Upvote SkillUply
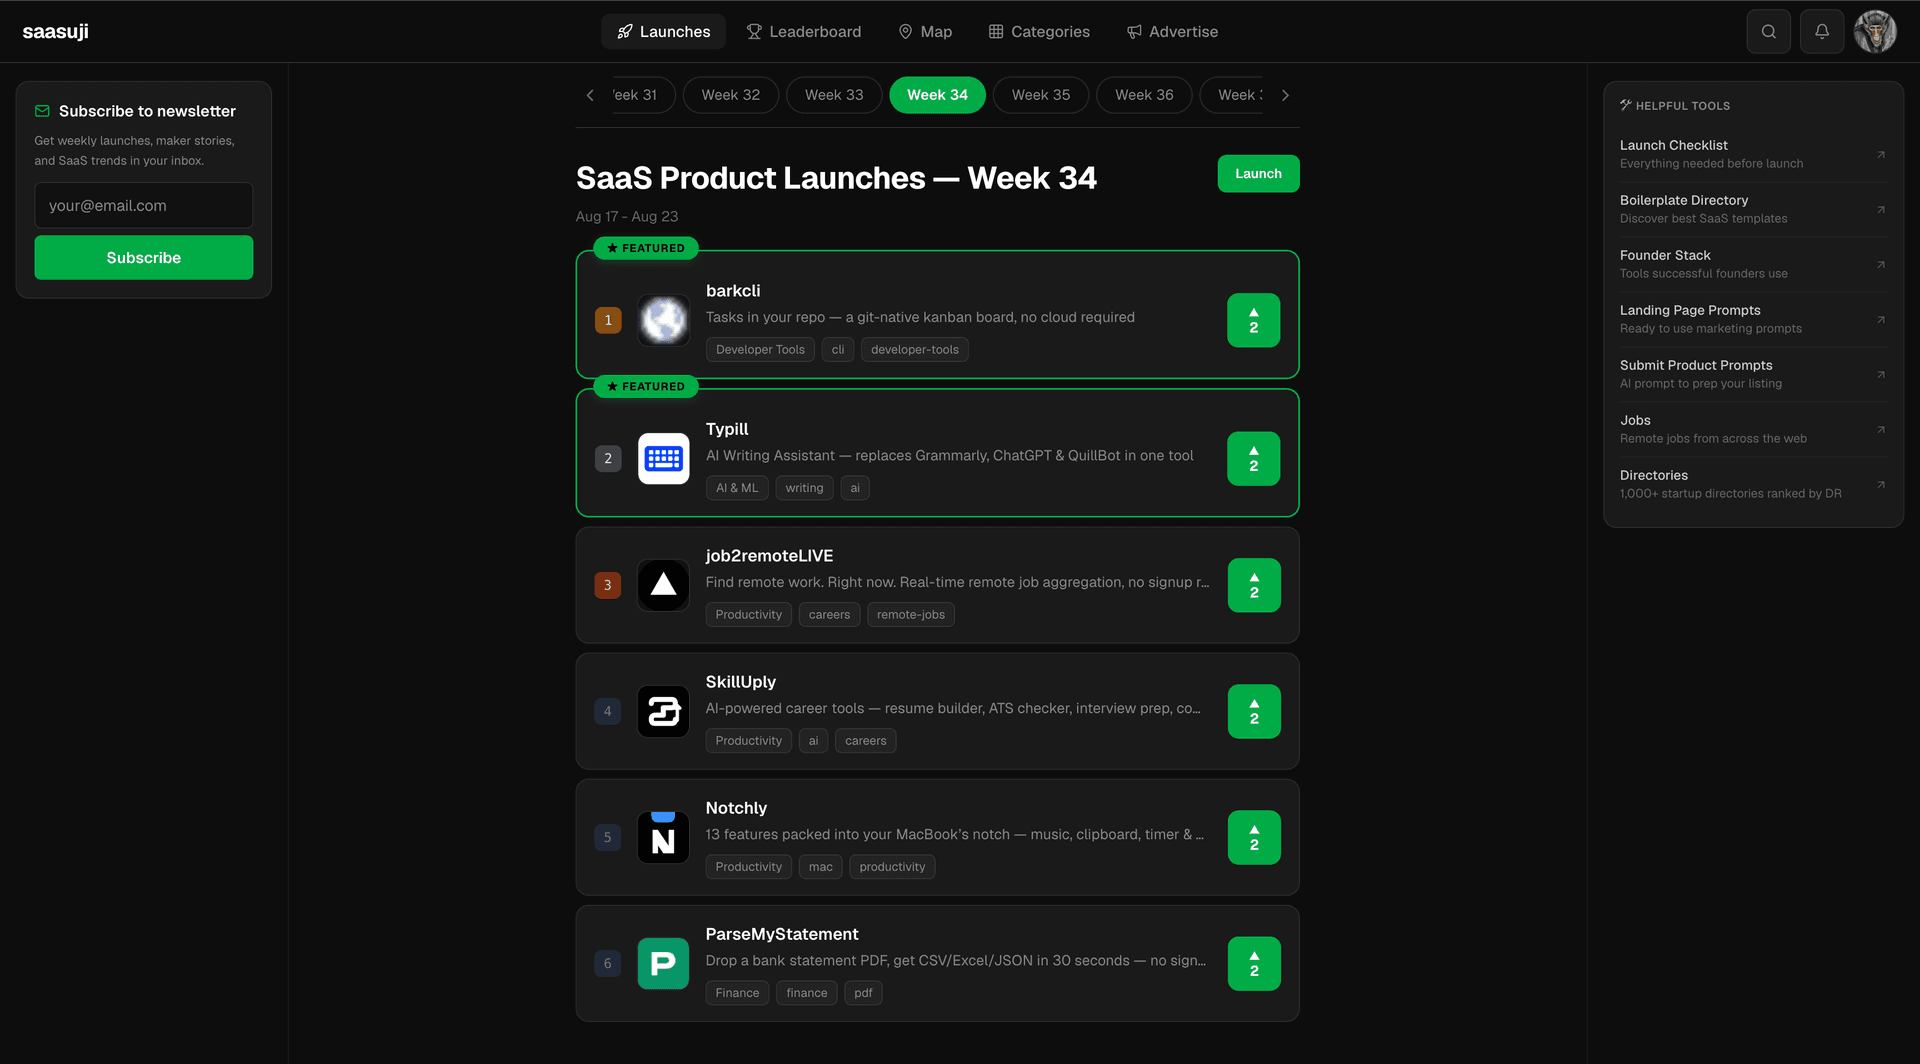This screenshot has width=1920, height=1064. [1254, 711]
